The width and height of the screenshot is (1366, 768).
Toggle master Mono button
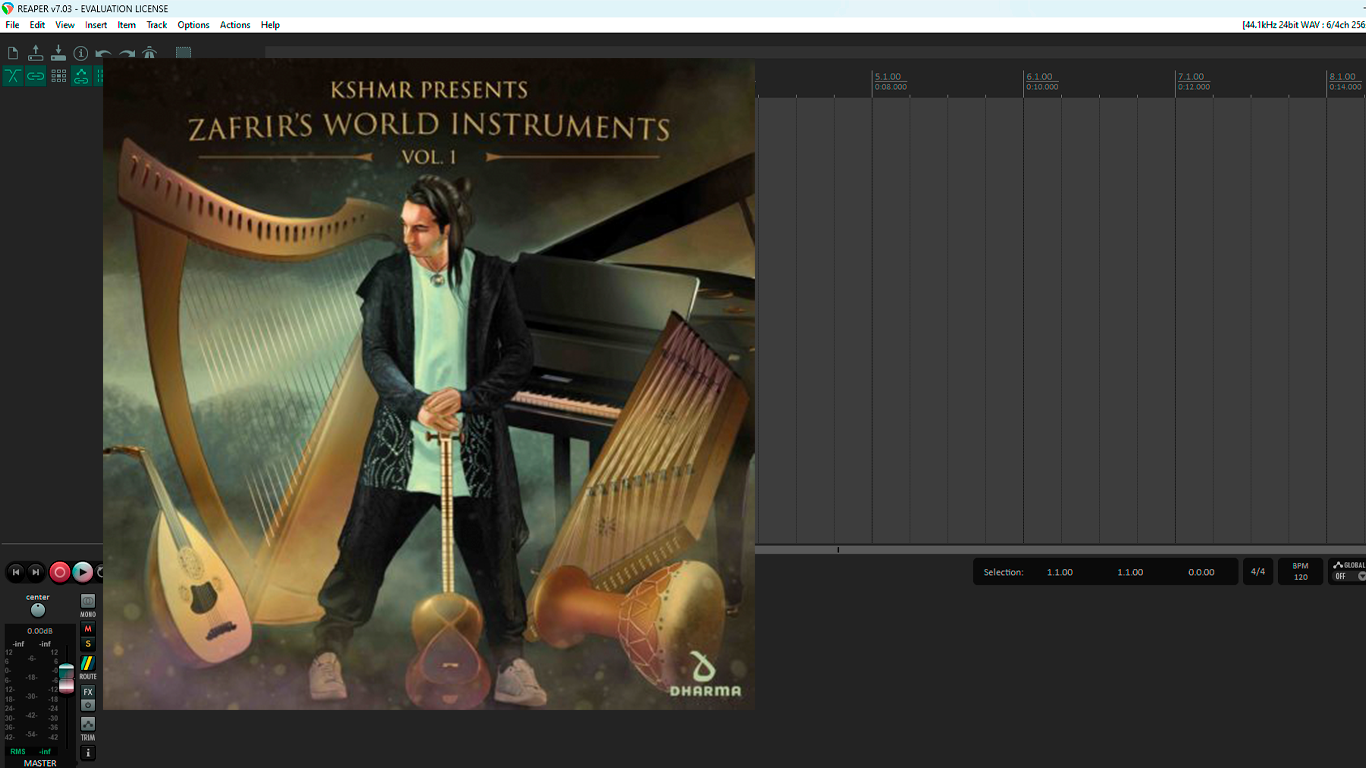(x=88, y=601)
